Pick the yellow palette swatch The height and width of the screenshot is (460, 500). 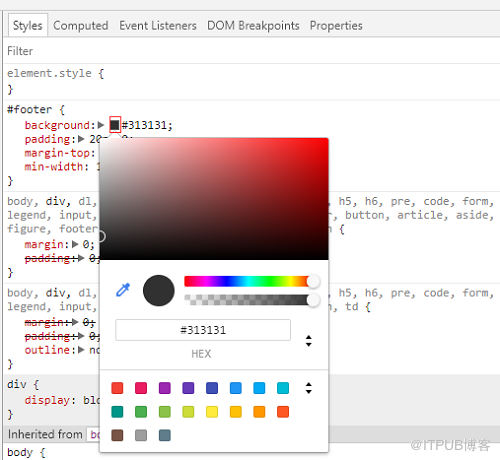click(212, 412)
